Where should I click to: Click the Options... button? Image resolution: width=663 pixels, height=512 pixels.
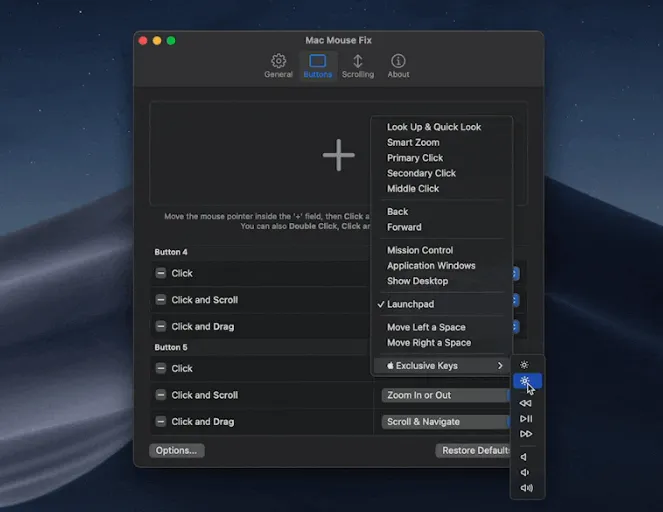pyautogui.click(x=176, y=450)
